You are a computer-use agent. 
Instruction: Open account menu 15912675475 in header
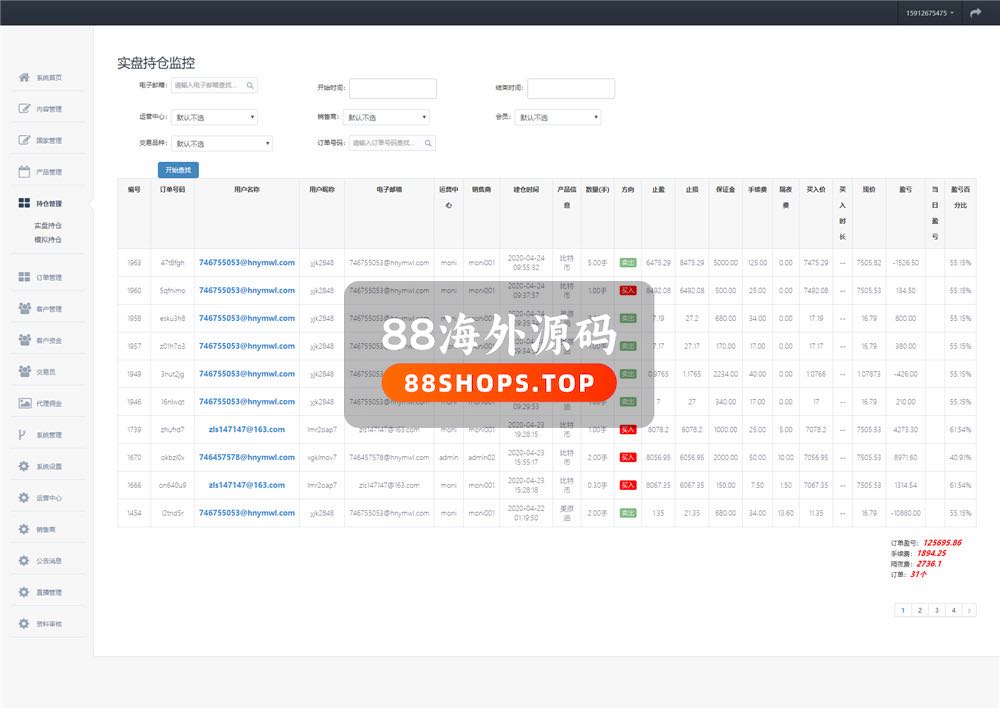tap(929, 13)
